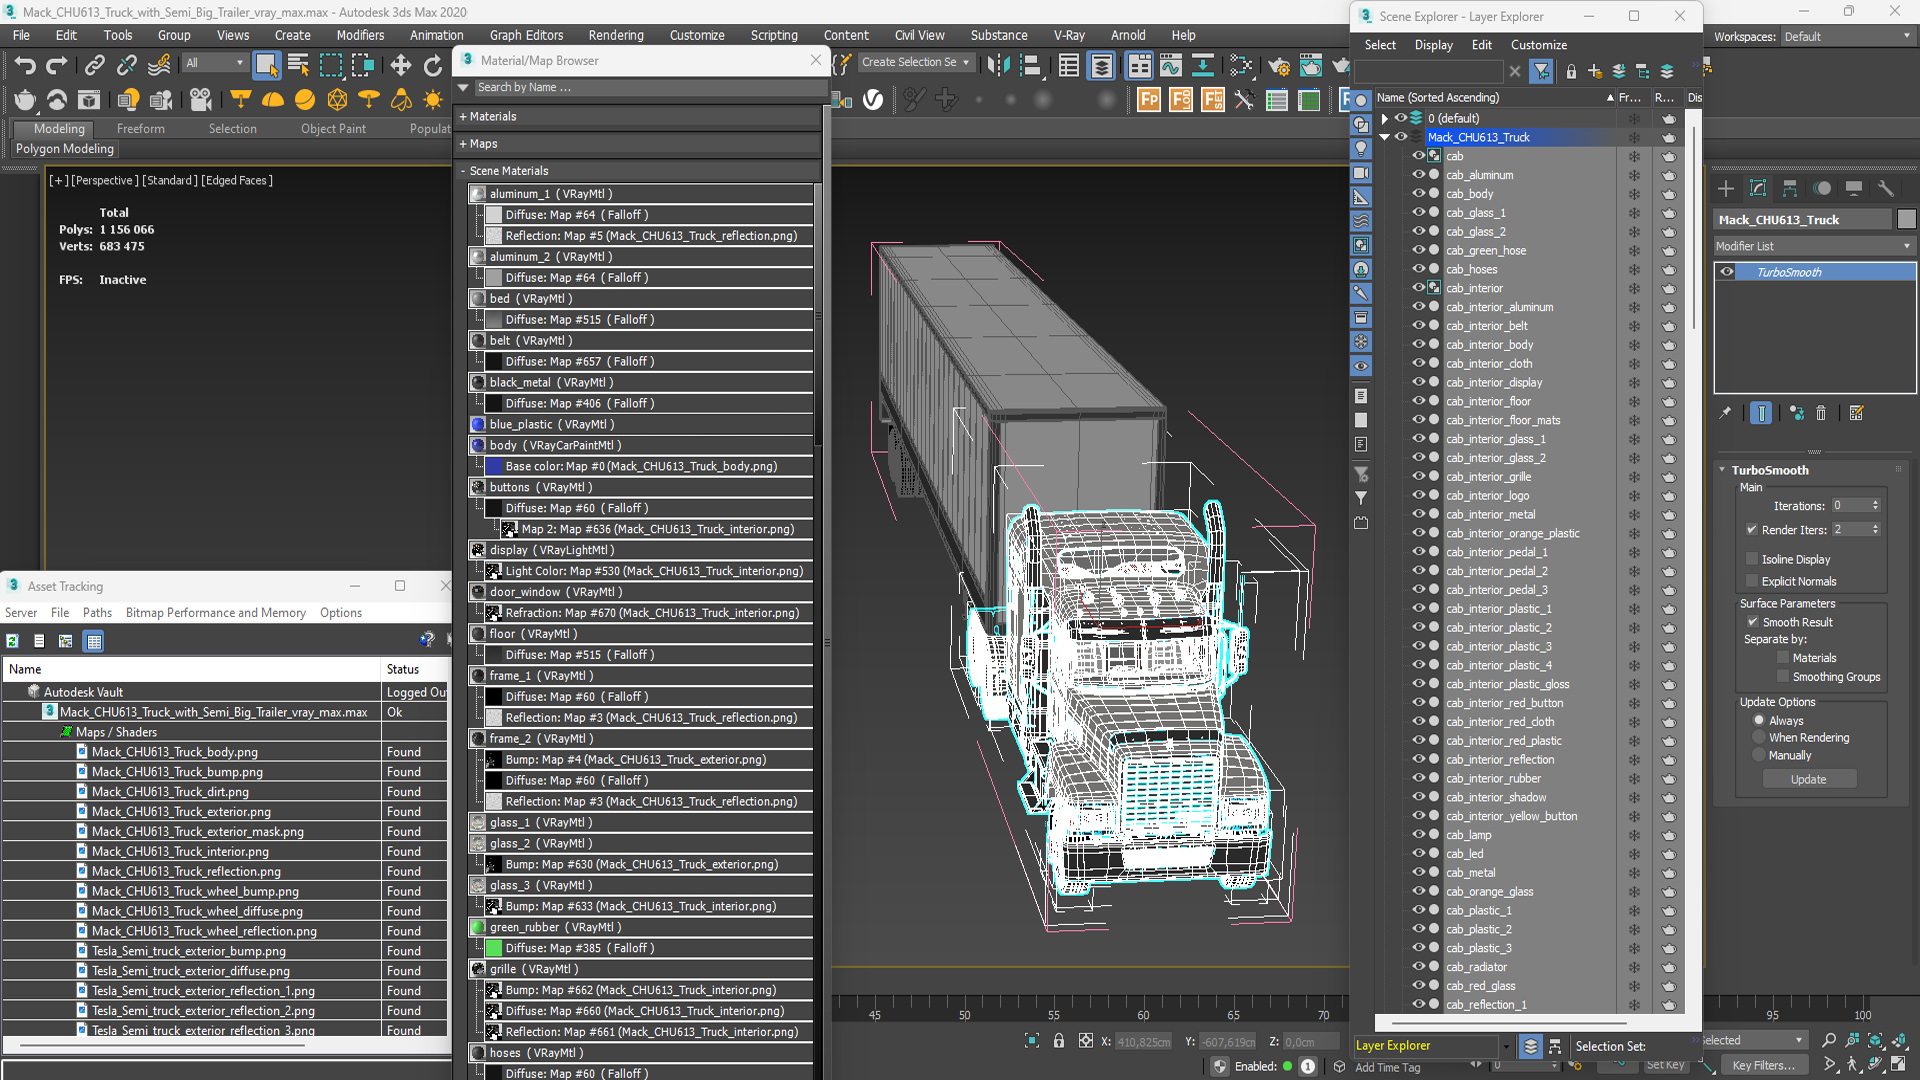1920x1080 pixels.
Task: Open the Workspaces Default dropdown
Action: [x=1848, y=36]
